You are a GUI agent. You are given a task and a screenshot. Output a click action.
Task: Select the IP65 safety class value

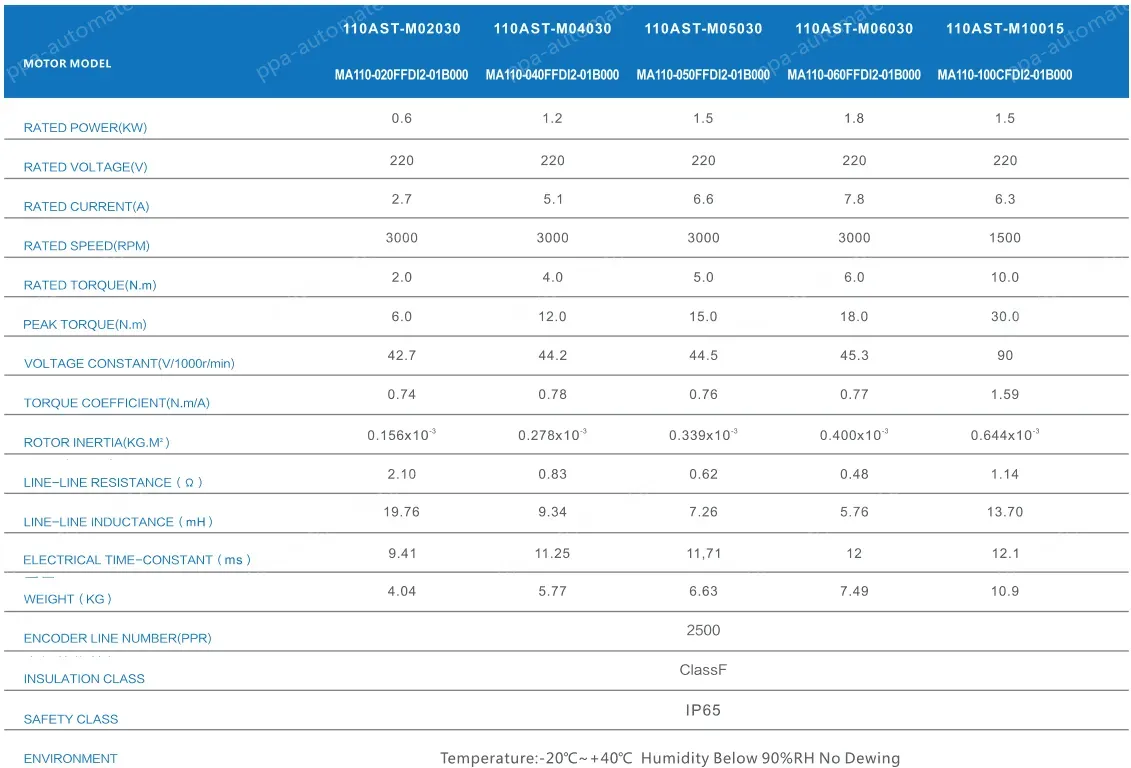(x=703, y=711)
